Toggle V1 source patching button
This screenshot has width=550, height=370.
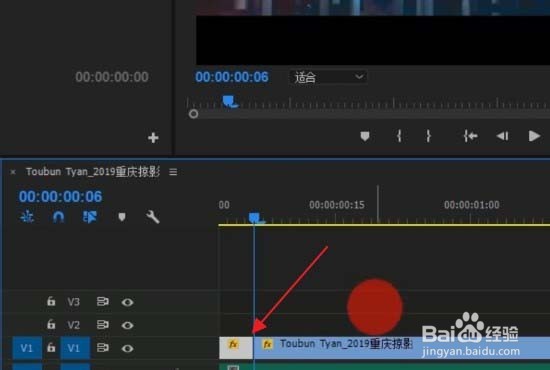(27, 348)
